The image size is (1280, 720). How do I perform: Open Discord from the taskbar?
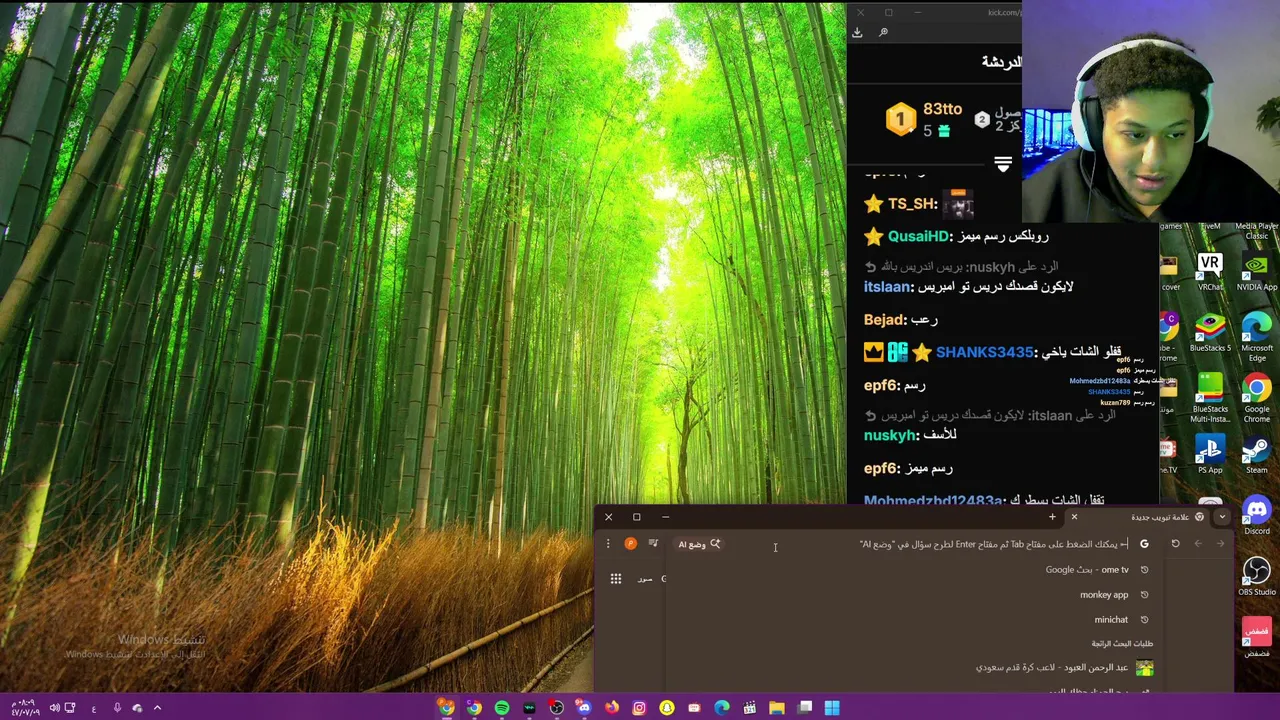[x=584, y=708]
